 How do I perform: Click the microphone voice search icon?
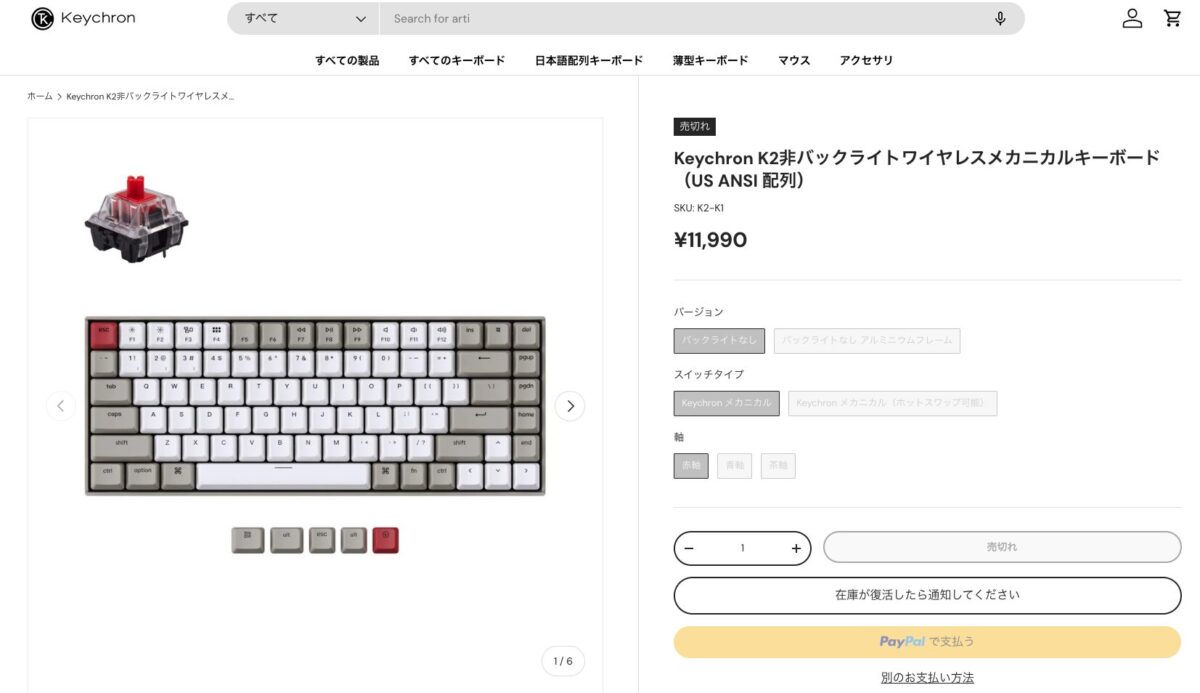pyautogui.click(x=1000, y=19)
